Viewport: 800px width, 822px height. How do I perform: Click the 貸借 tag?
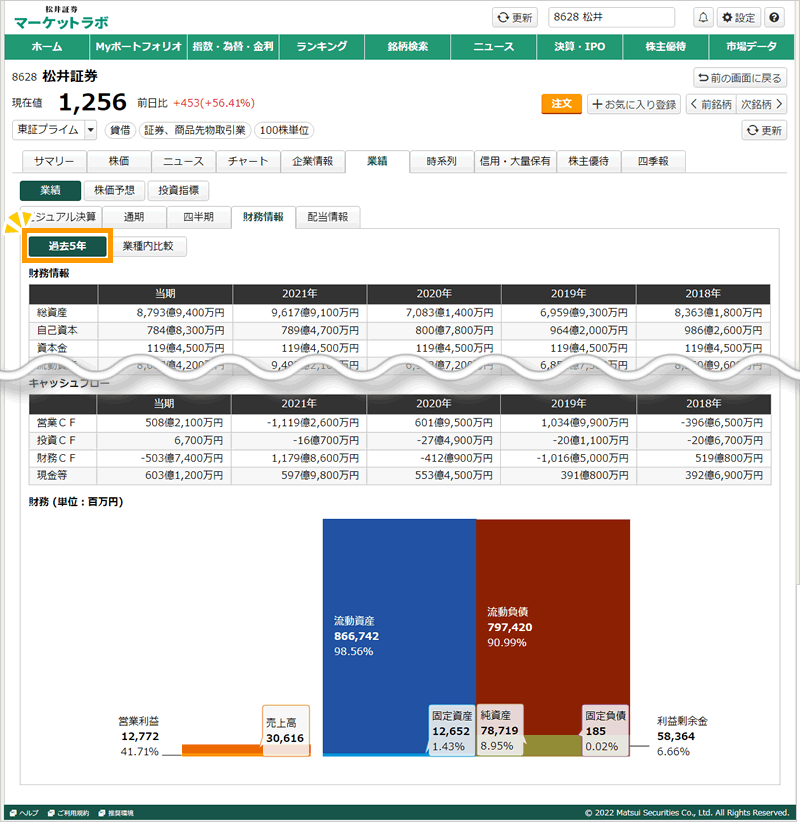(x=120, y=130)
